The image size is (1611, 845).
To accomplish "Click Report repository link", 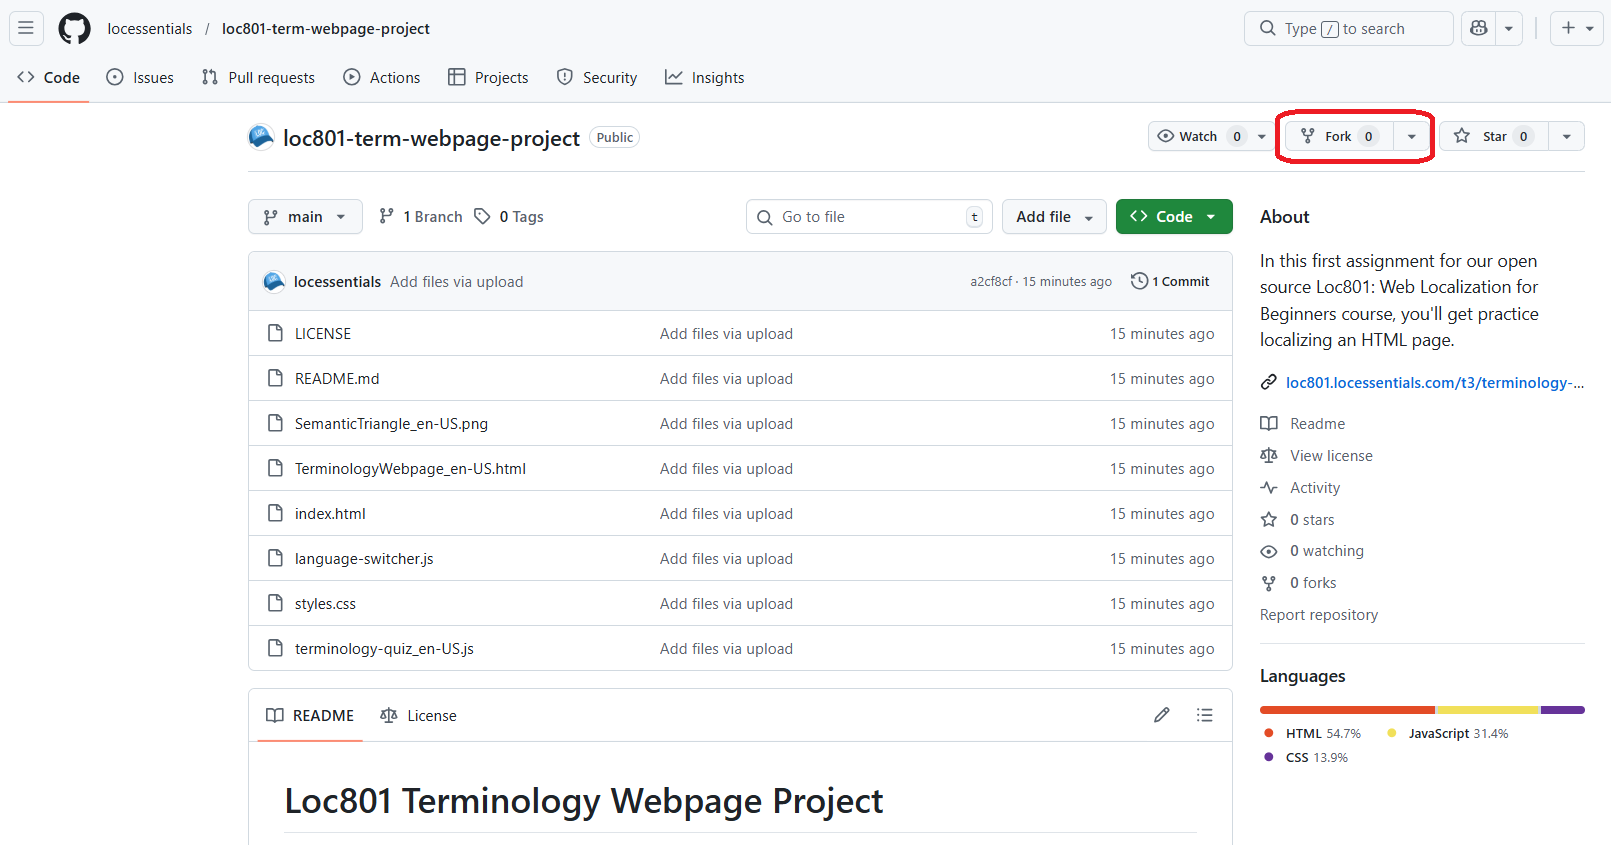I will coord(1319,614).
